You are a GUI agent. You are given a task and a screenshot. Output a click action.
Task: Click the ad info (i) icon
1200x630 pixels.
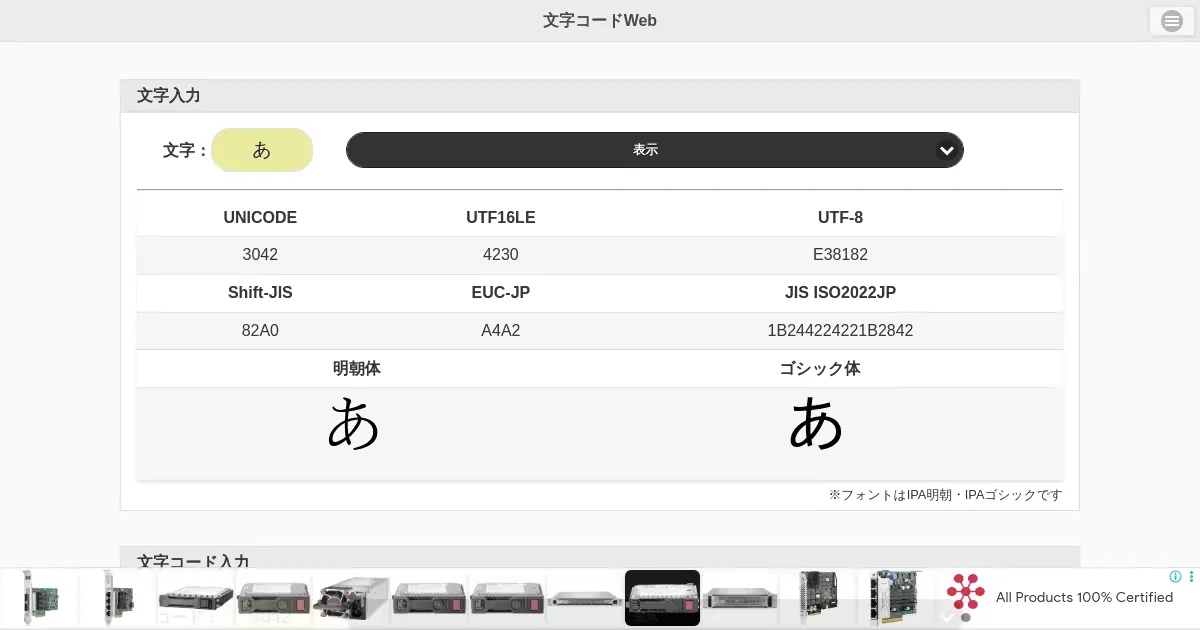[1175, 577]
